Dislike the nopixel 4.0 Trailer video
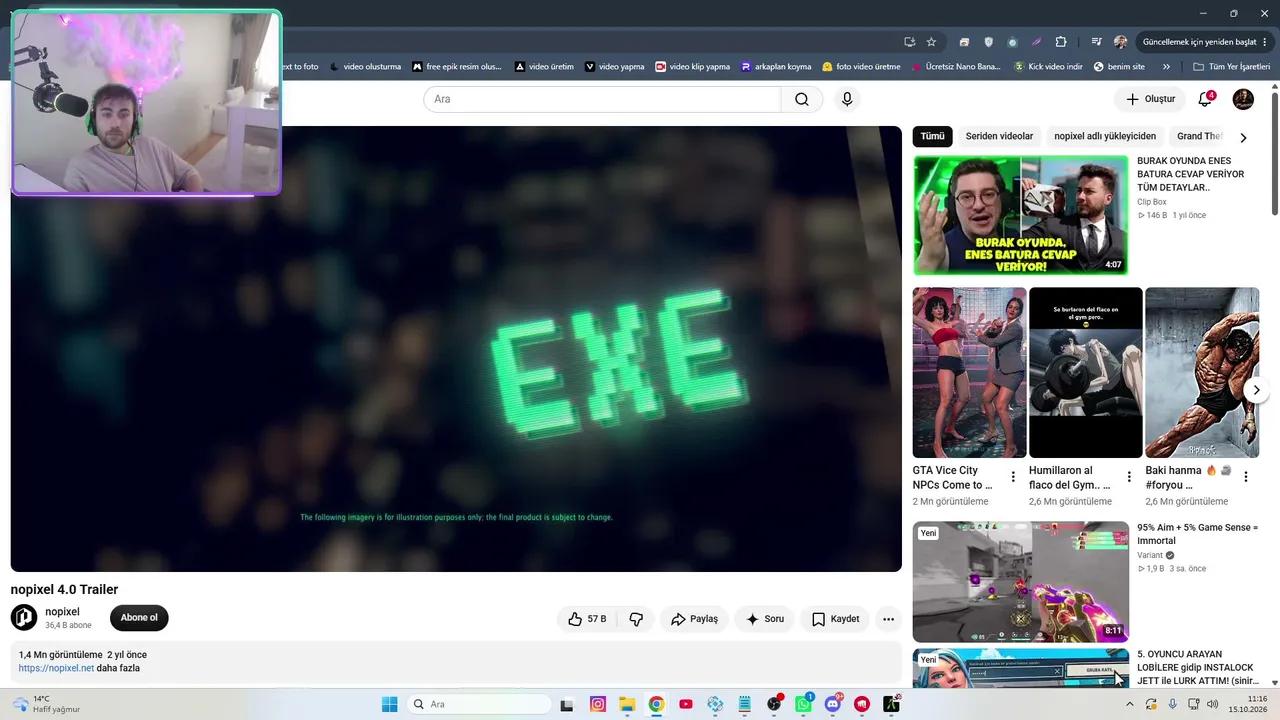The height and width of the screenshot is (720, 1280). 636,619
